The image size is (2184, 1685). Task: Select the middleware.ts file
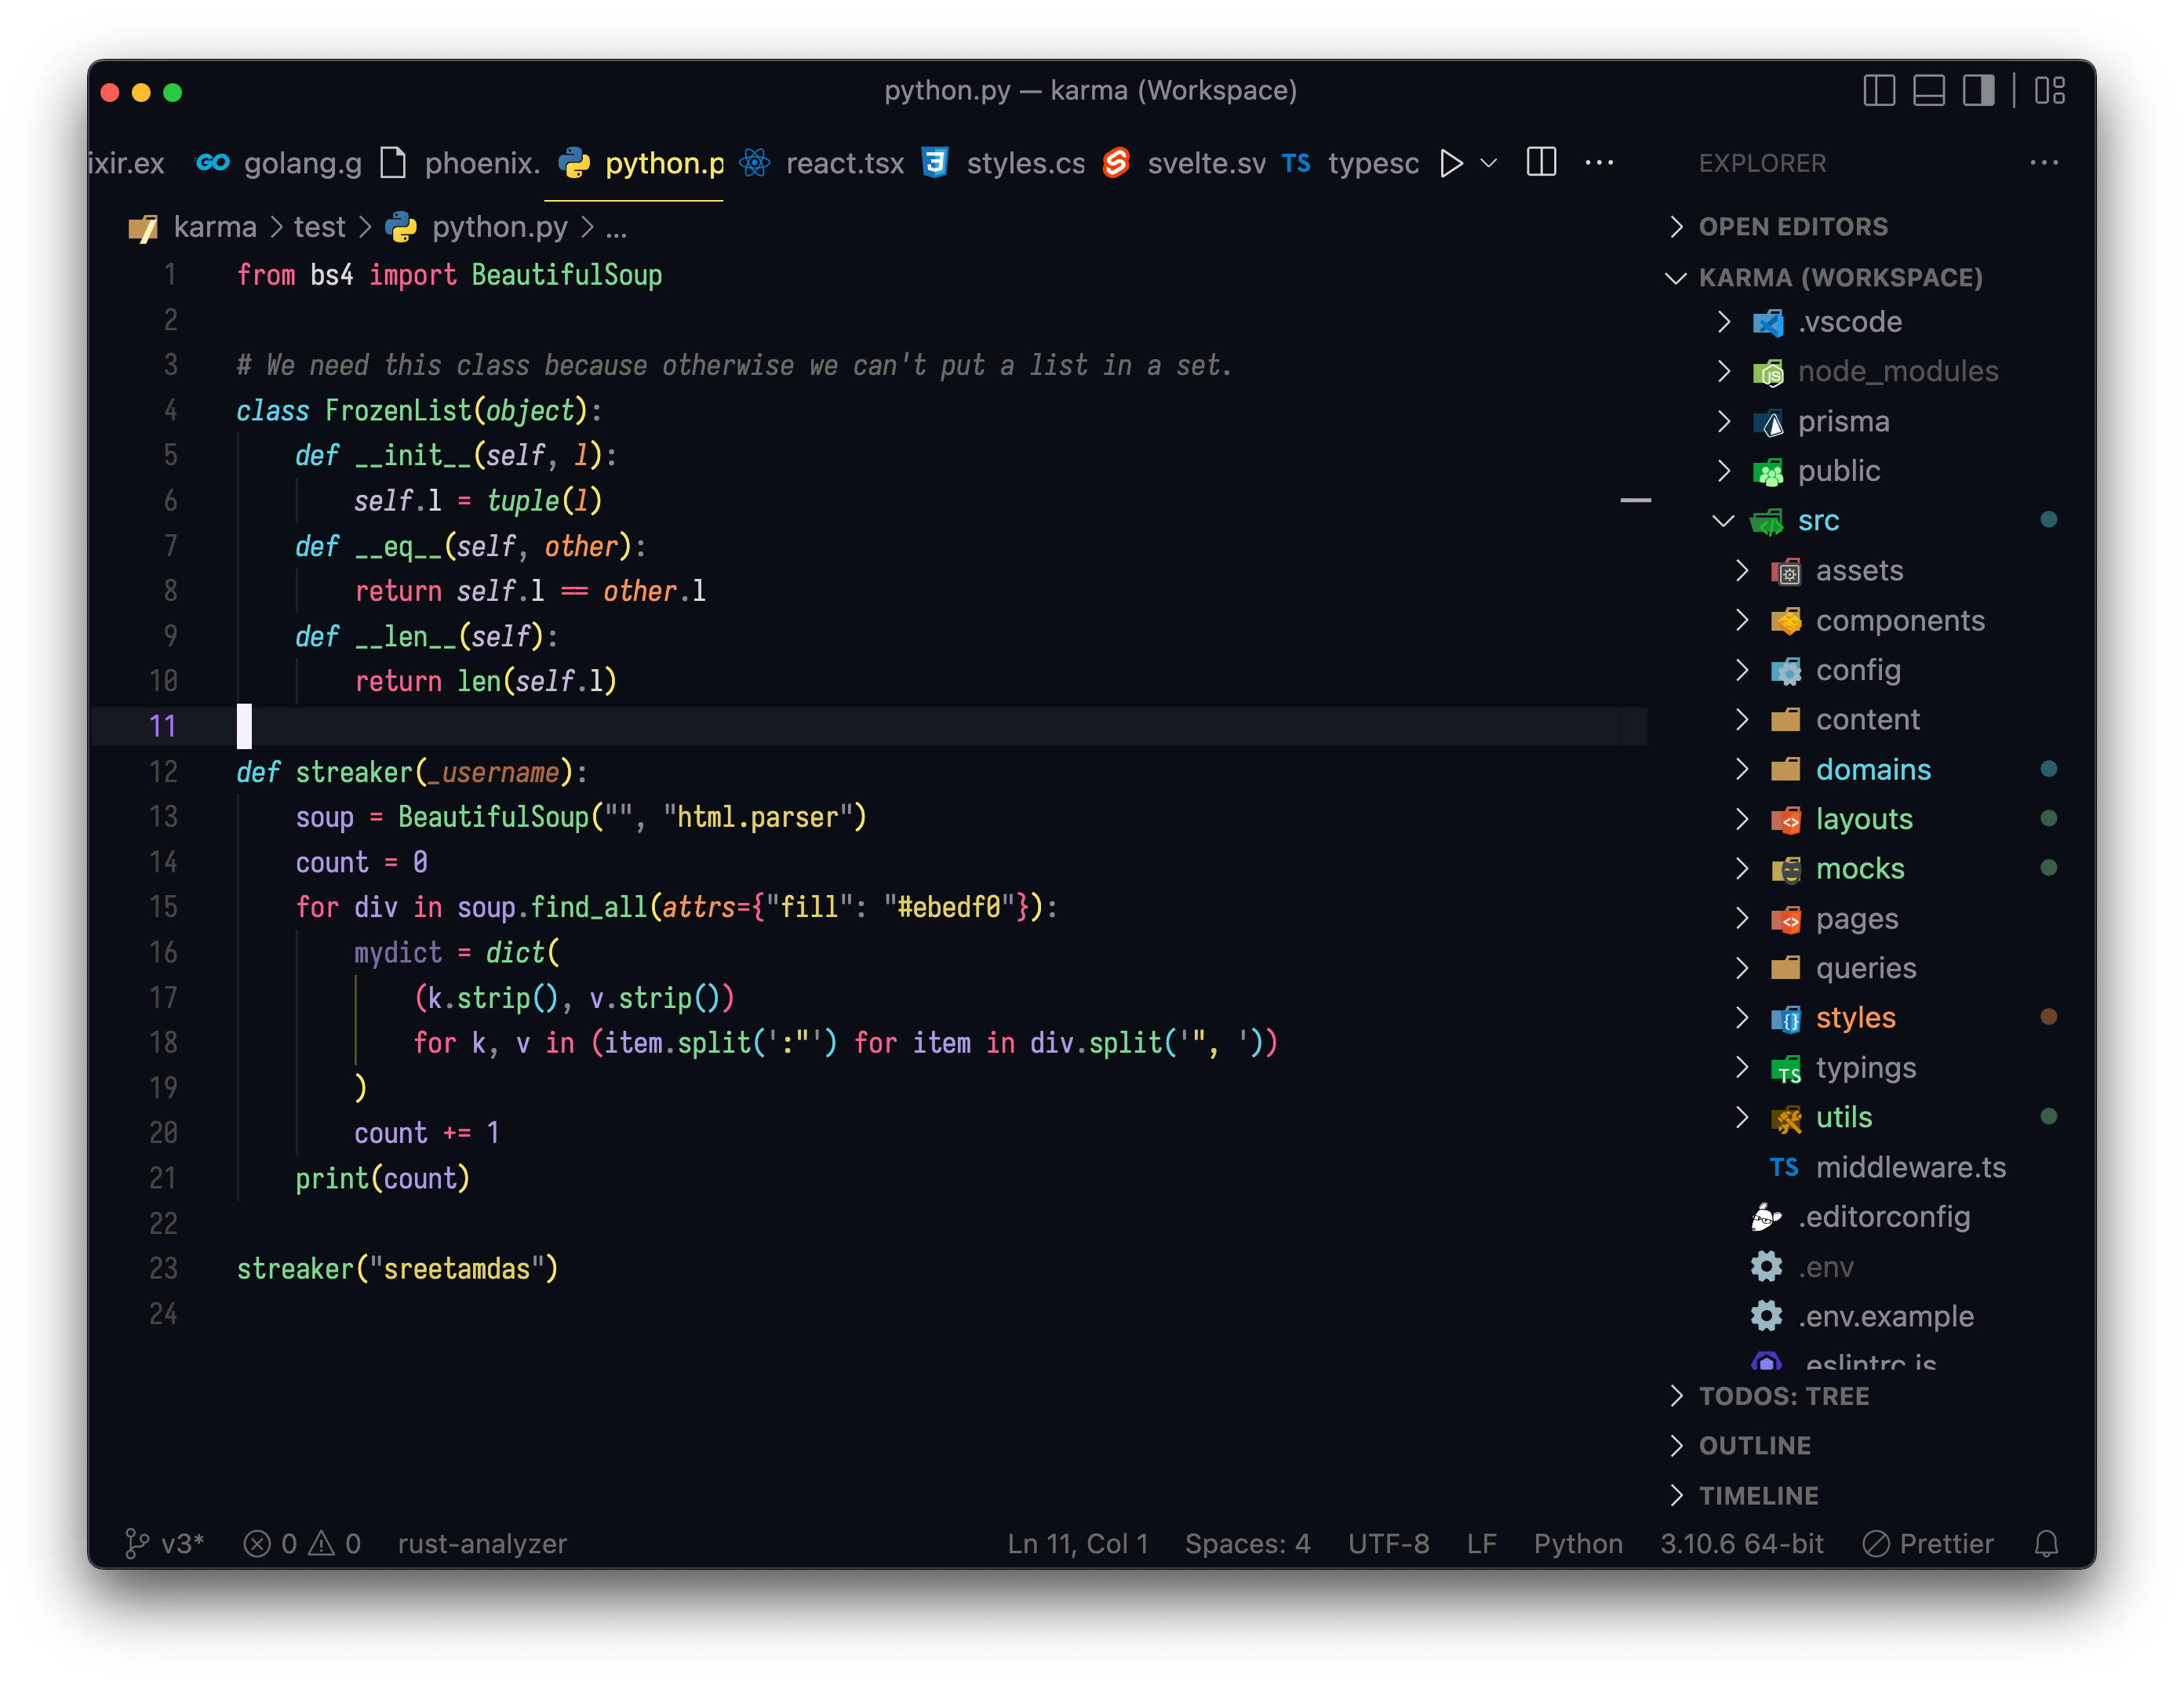click(x=1911, y=1167)
